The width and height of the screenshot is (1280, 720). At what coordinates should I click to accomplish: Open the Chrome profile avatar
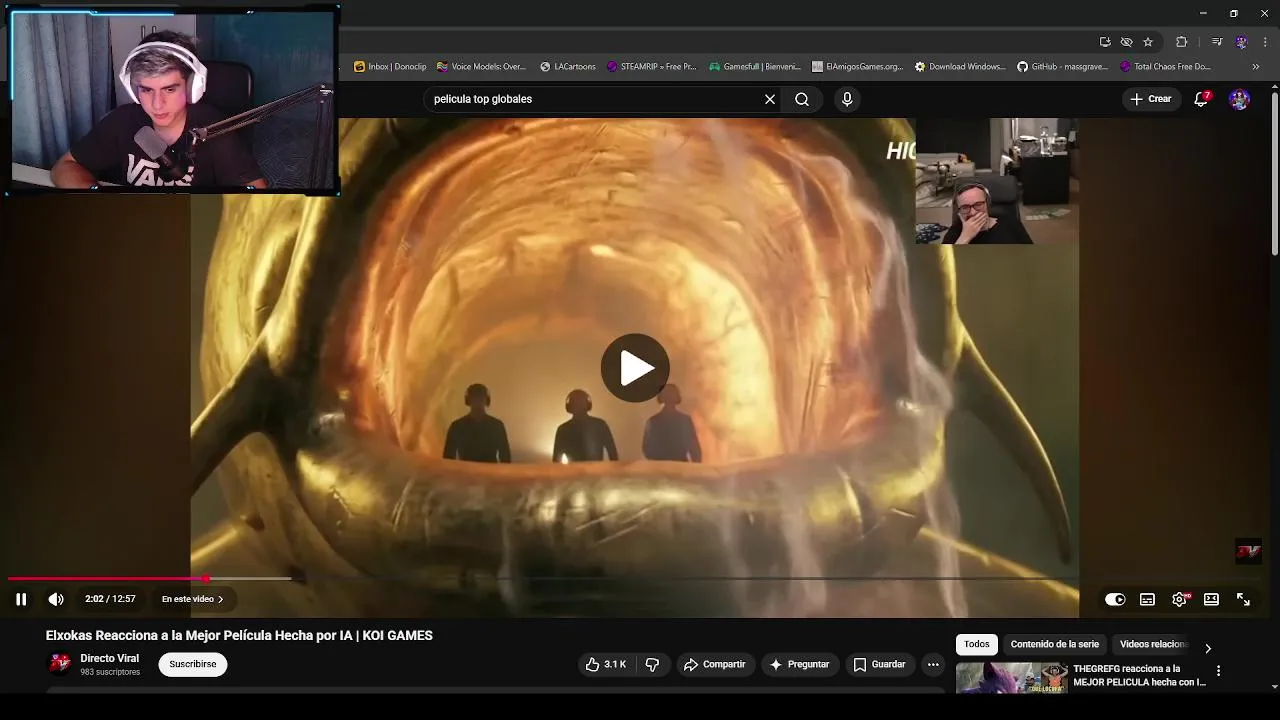(1241, 42)
